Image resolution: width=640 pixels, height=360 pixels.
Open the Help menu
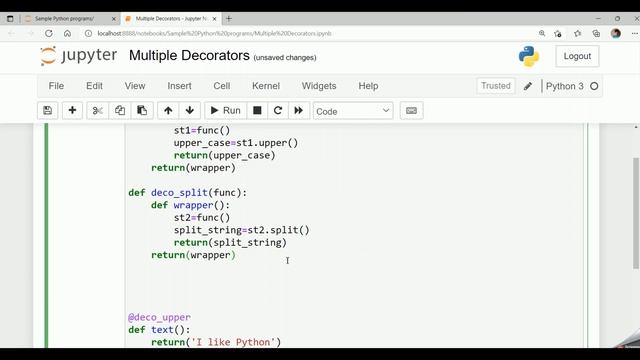click(368, 86)
